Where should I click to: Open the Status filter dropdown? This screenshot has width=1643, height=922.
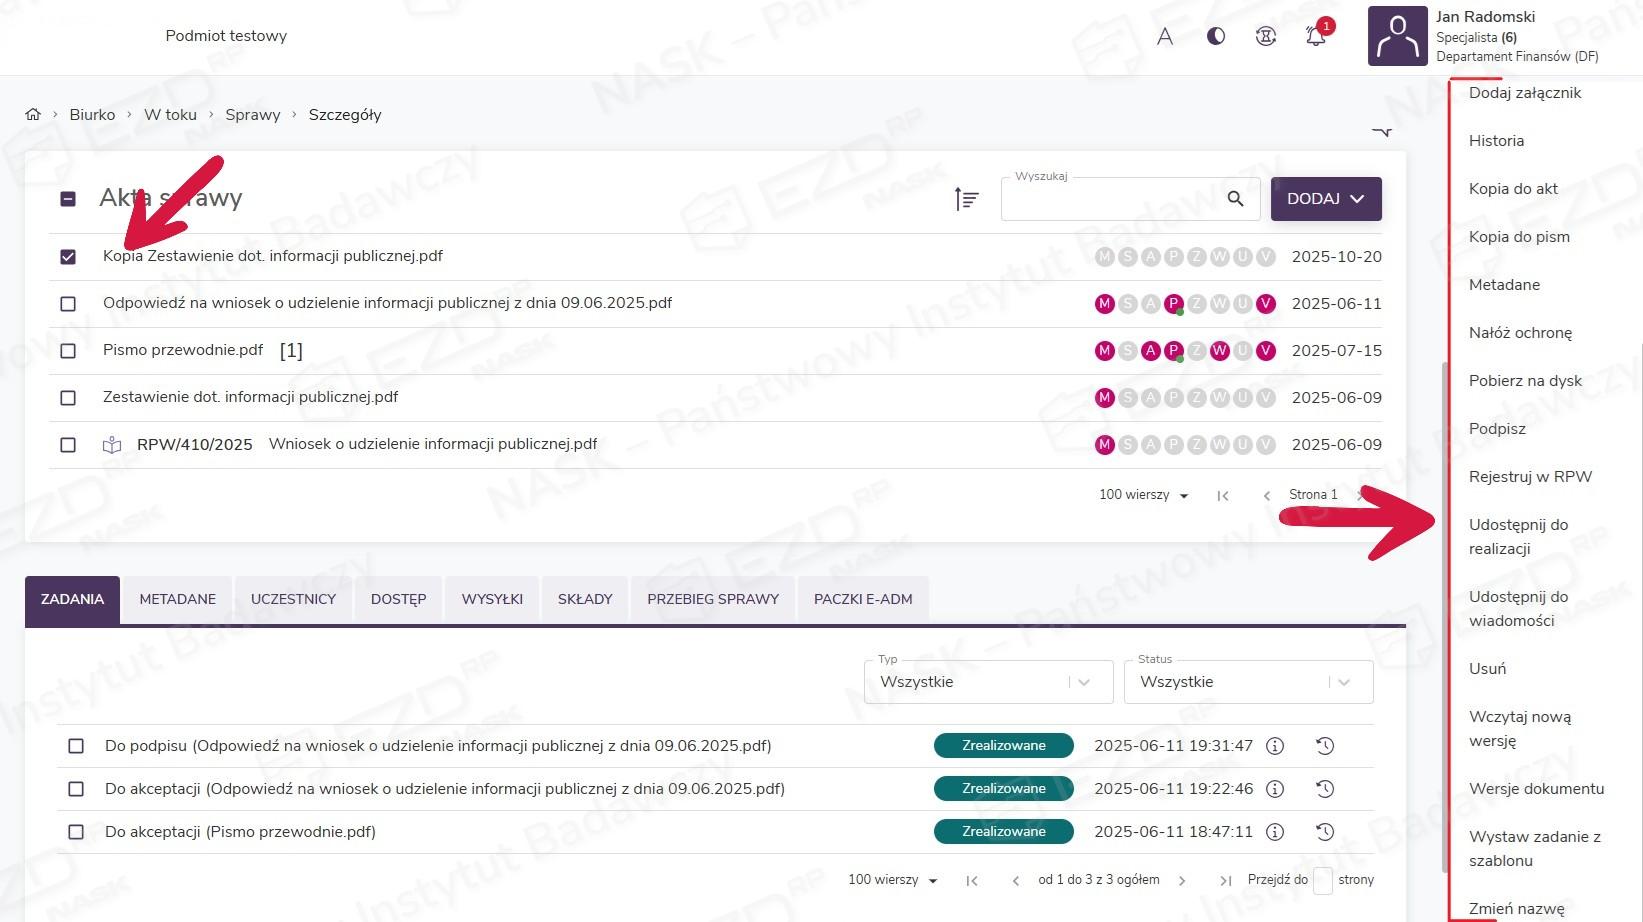click(1247, 682)
